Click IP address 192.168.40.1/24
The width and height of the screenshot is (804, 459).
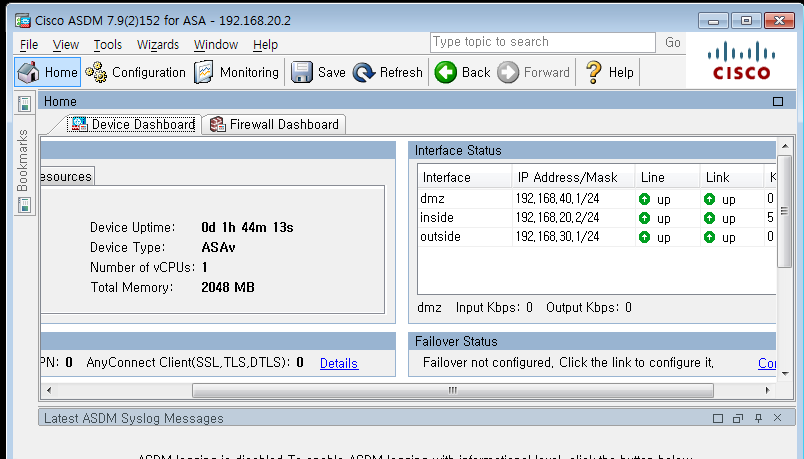pyautogui.click(x=557, y=198)
